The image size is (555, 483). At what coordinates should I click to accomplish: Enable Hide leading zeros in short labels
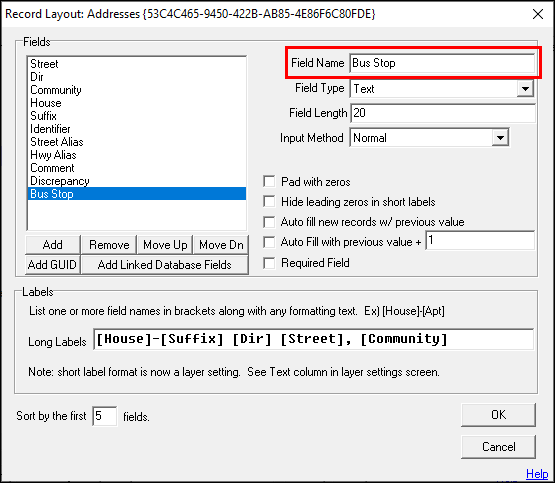pos(269,202)
